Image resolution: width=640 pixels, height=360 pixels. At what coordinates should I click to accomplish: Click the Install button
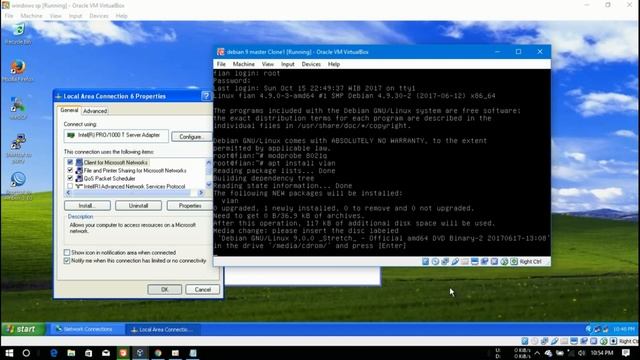coord(87,206)
